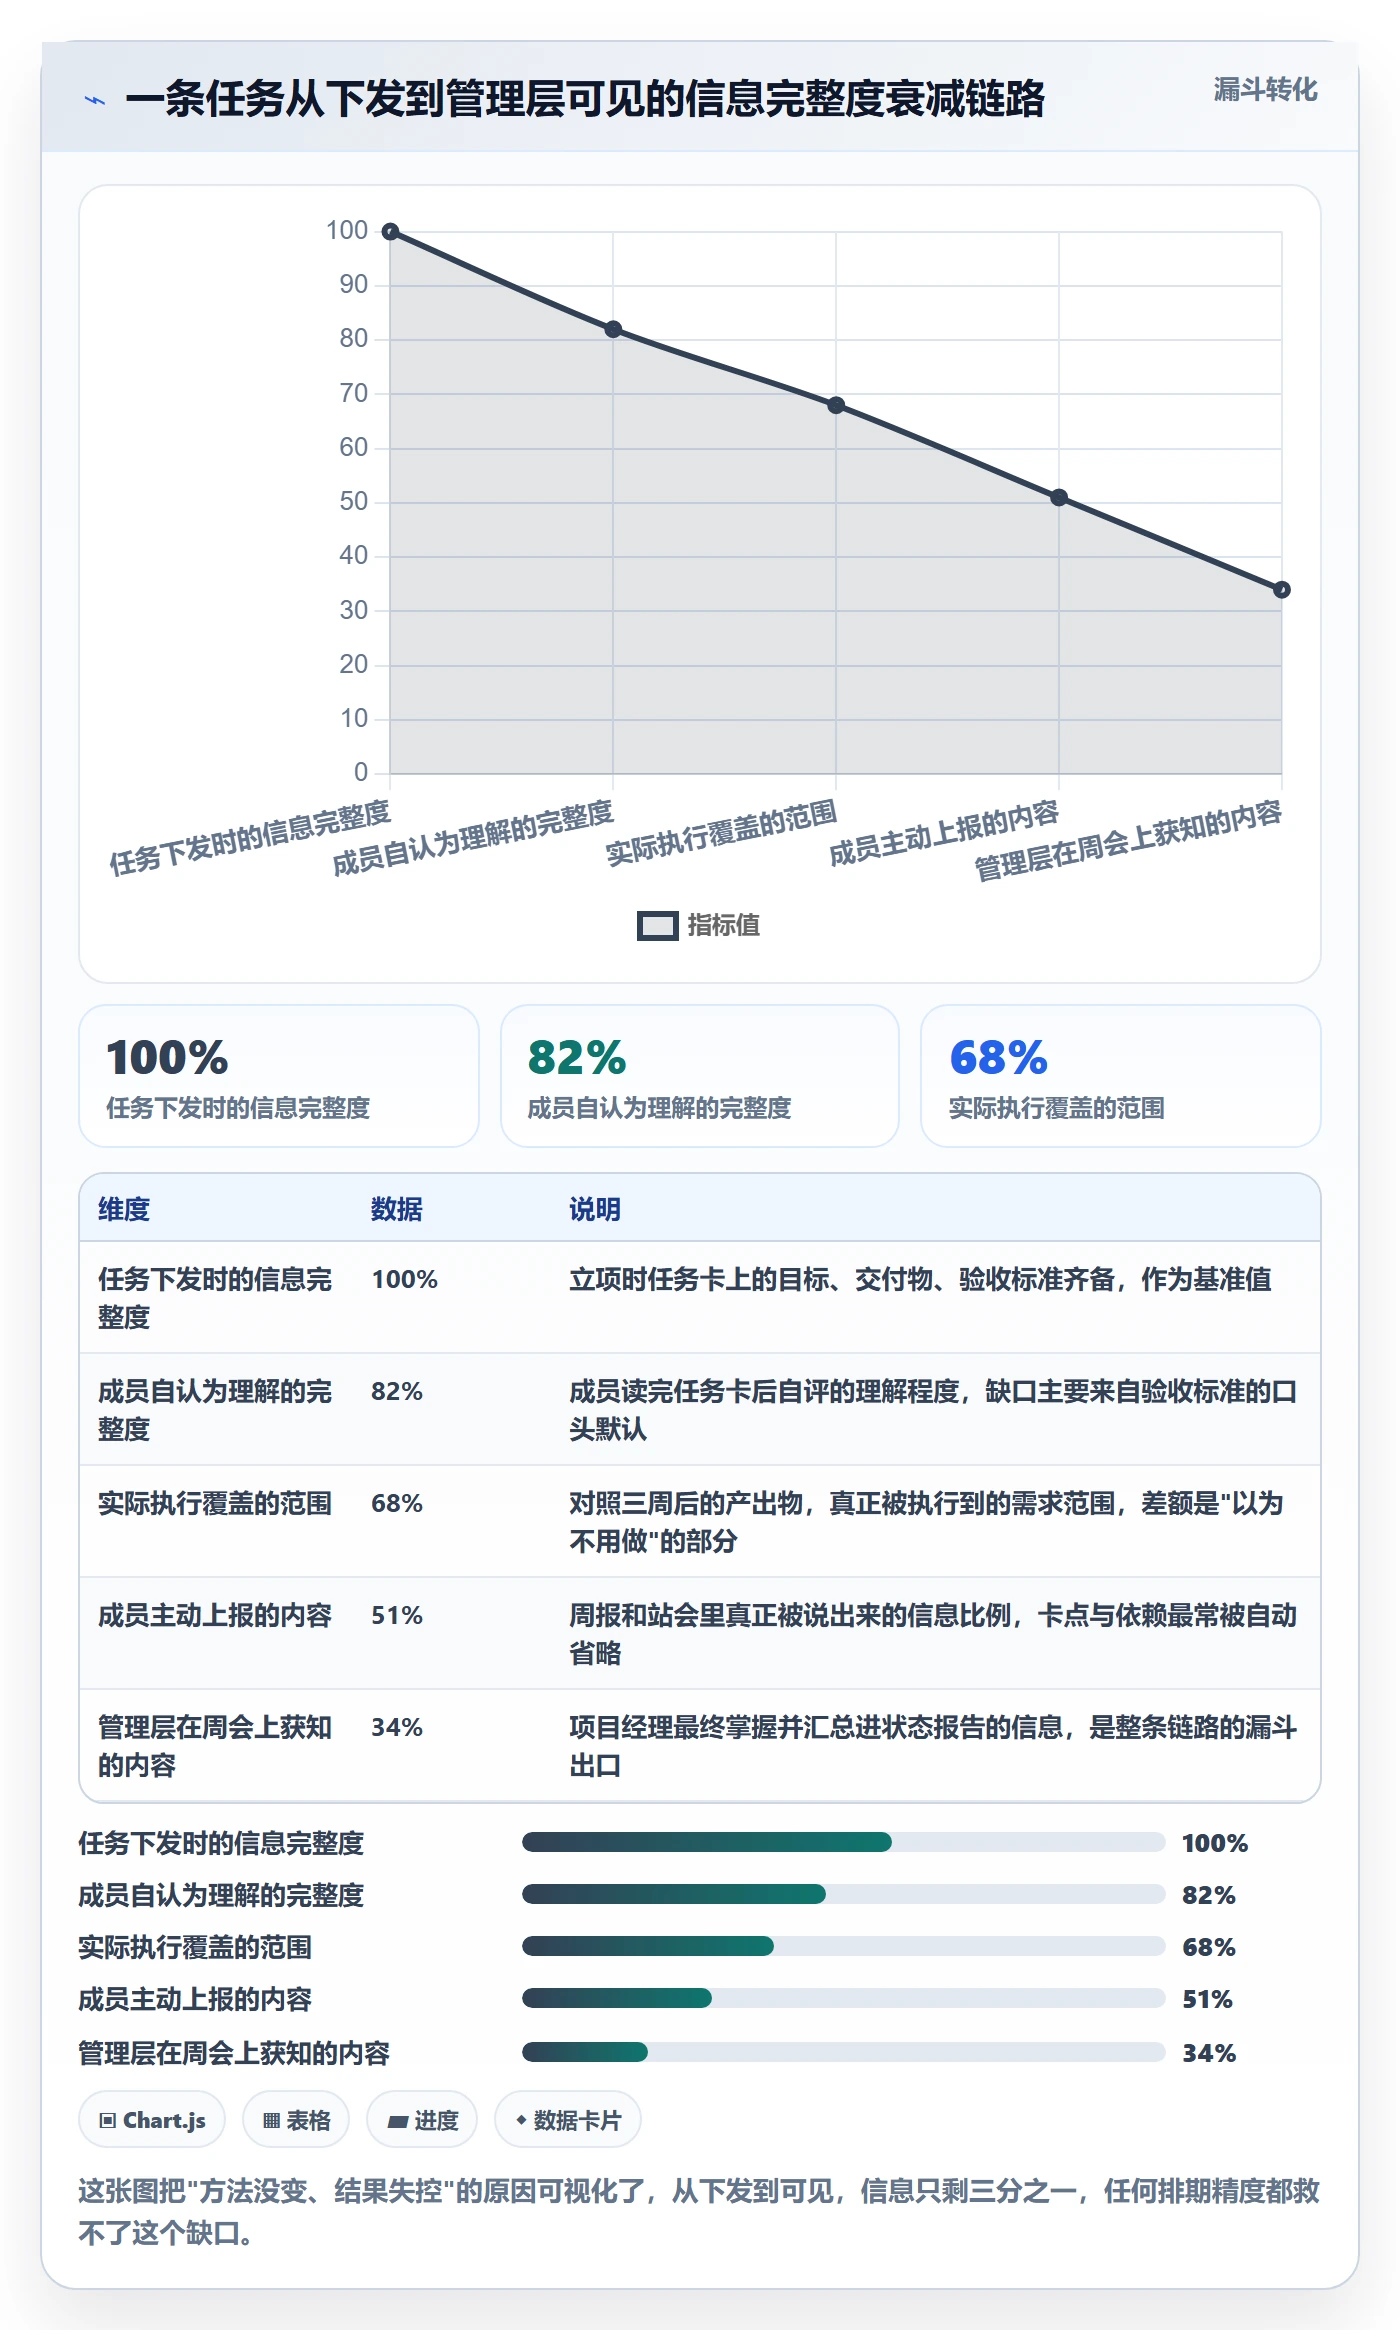The height and width of the screenshot is (2330, 1400).
Task: Click the chart data point at 68
Action: (x=836, y=405)
